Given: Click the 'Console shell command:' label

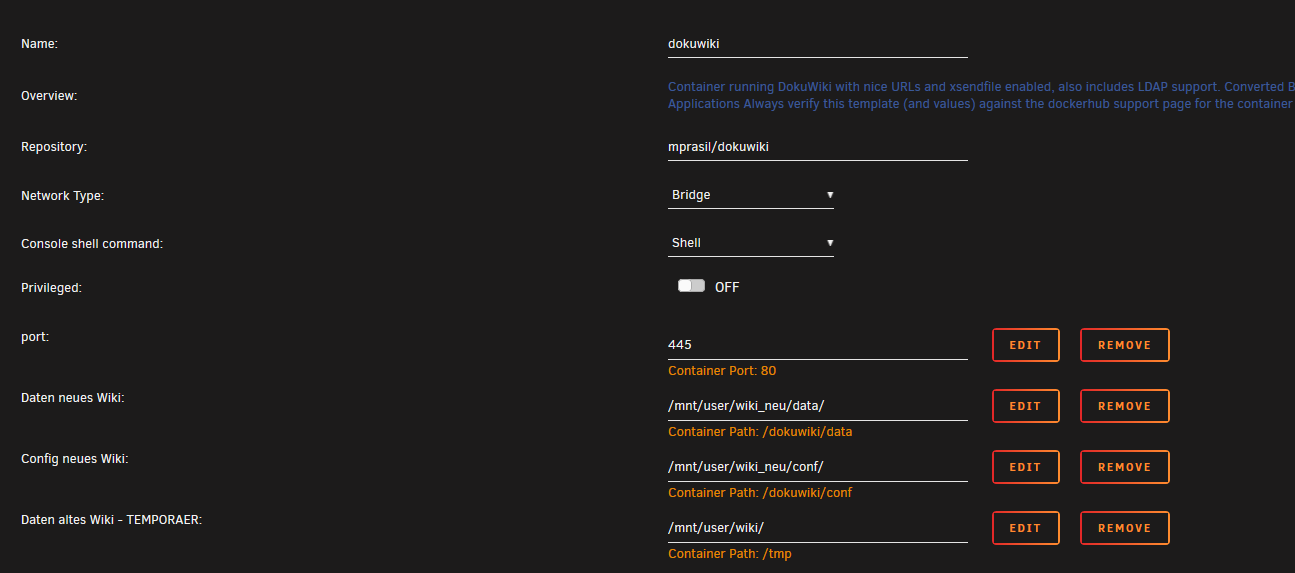Looking at the screenshot, I should (92, 244).
